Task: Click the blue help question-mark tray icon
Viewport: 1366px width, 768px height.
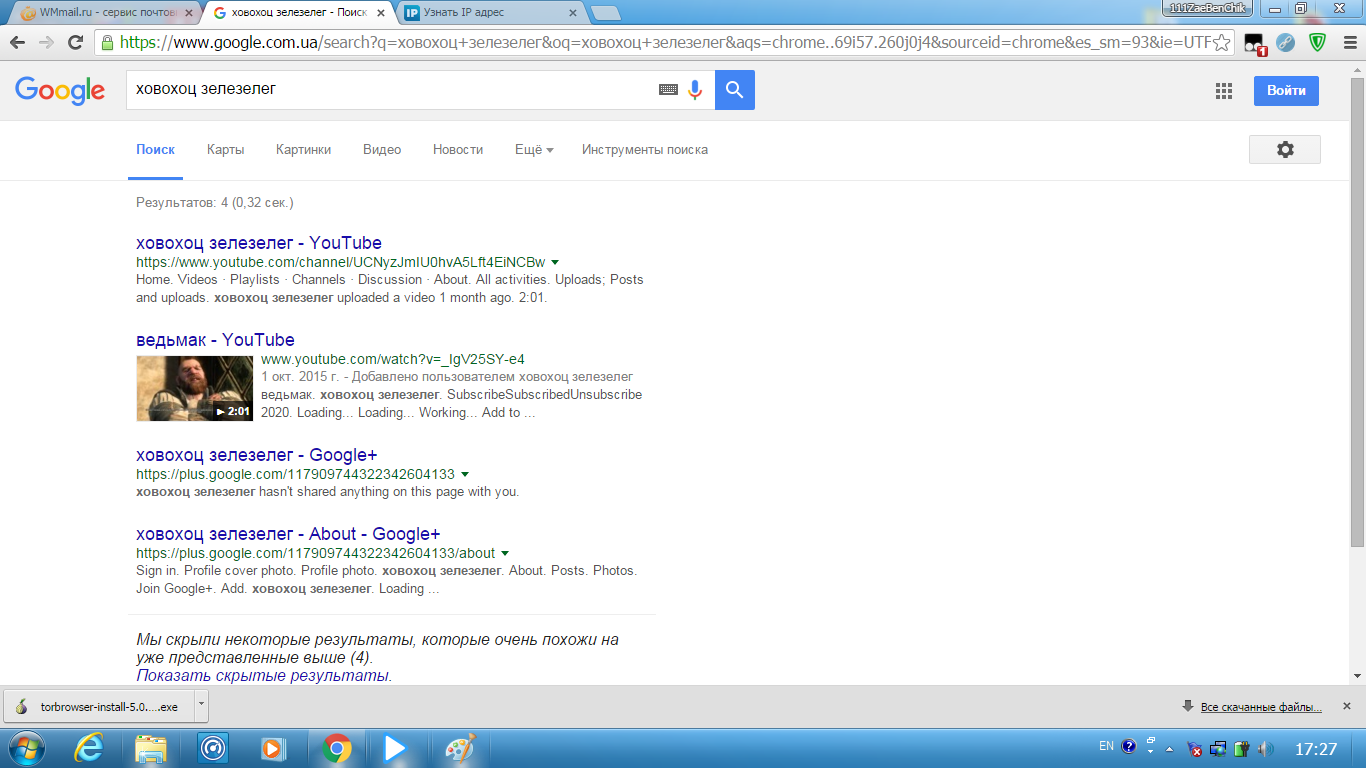Action: 1129,746
